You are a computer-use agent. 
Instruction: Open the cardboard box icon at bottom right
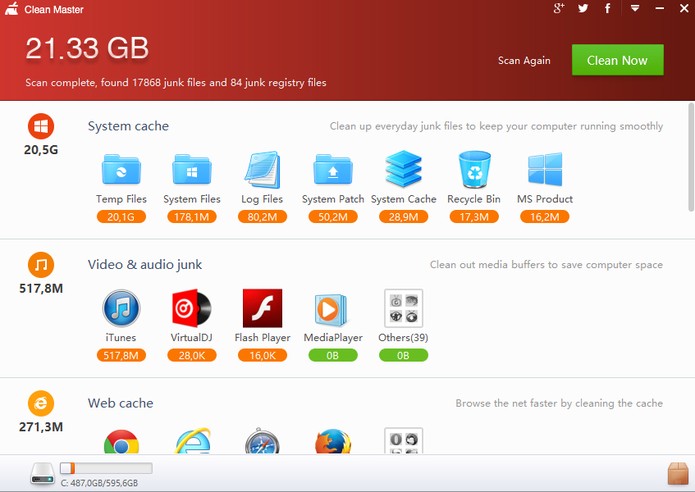pos(678,473)
